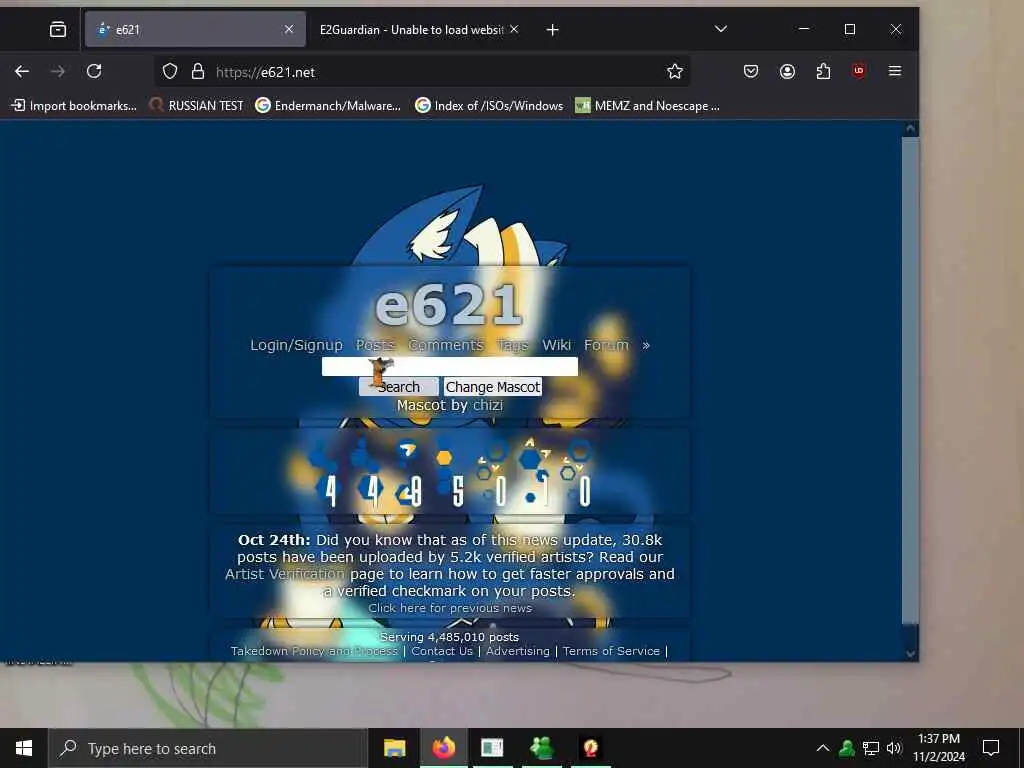Open the Windows Start menu
This screenshot has width=1024, height=768.
pos(24,748)
